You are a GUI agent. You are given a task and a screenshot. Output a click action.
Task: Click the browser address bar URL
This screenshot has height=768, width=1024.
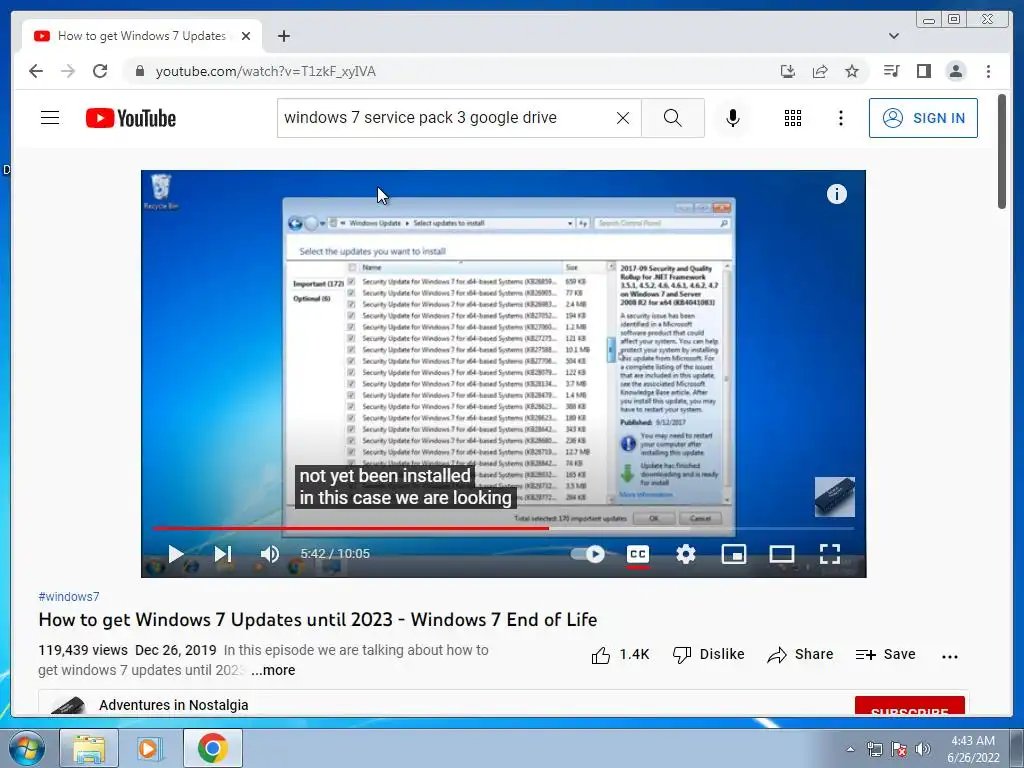(265, 71)
